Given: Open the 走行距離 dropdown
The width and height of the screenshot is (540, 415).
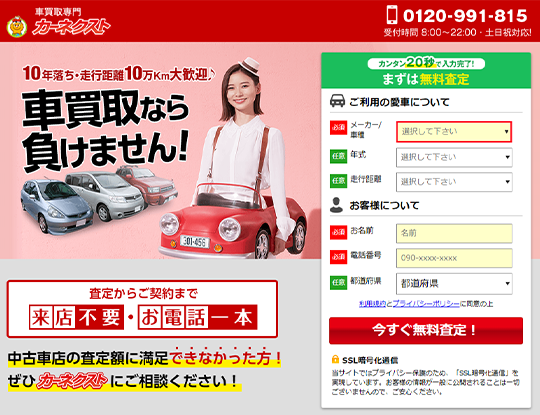Looking at the screenshot, I should tap(454, 182).
